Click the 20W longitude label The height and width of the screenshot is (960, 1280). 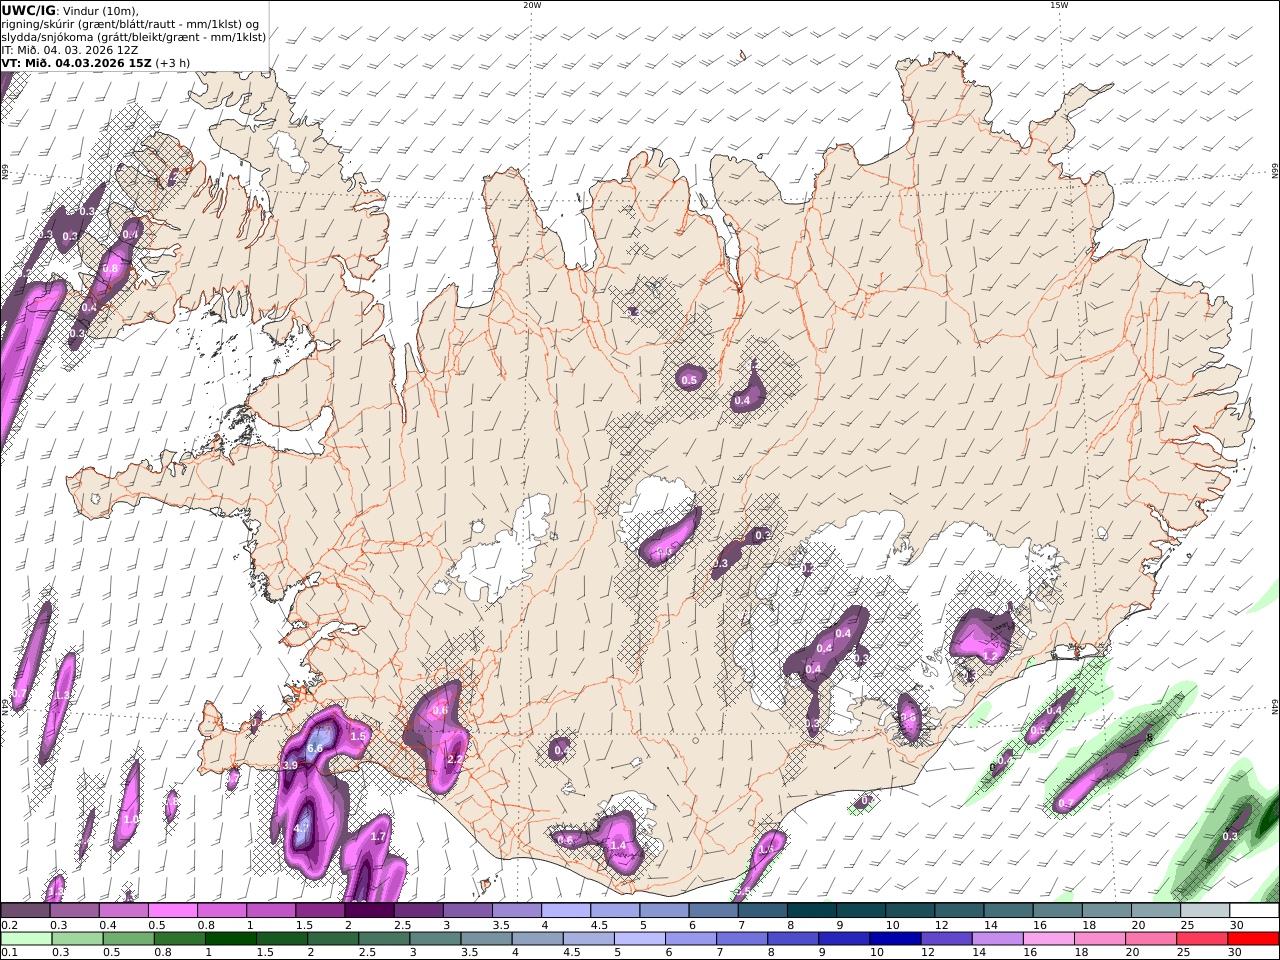532,5
